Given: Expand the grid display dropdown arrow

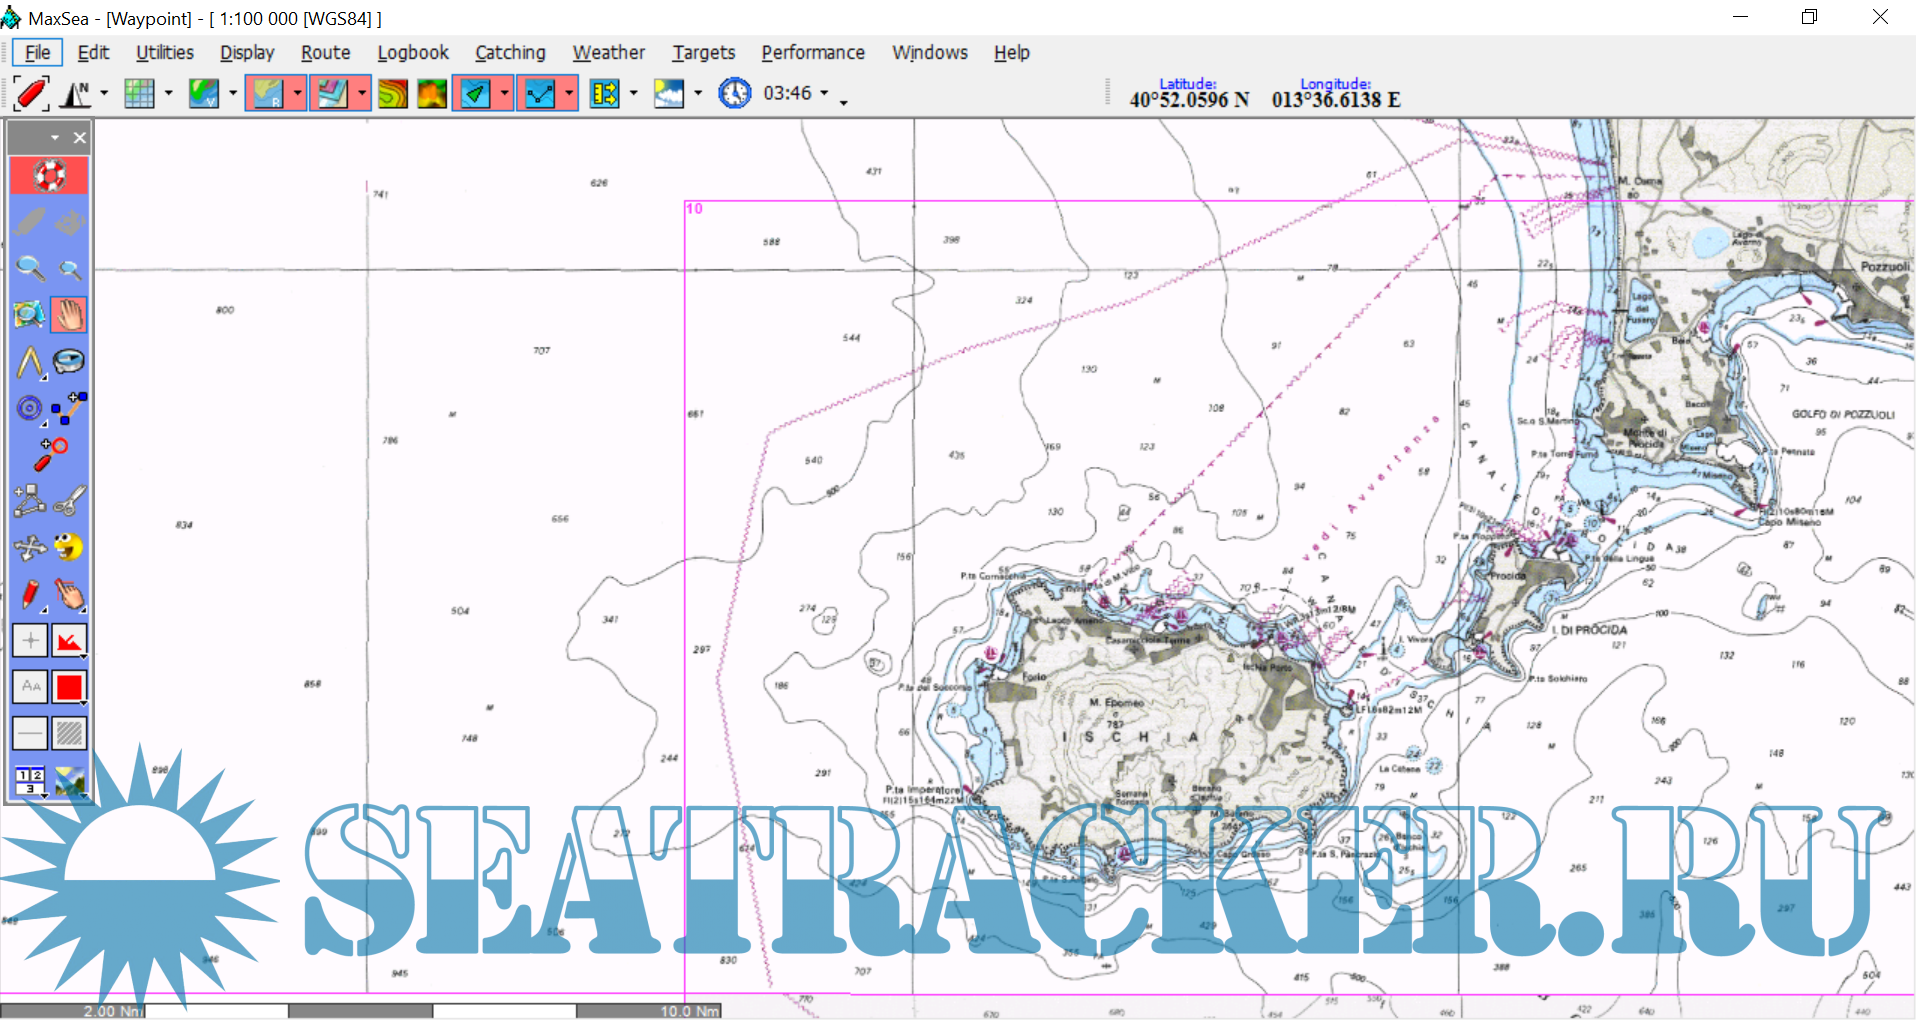Looking at the screenshot, I should click(168, 94).
